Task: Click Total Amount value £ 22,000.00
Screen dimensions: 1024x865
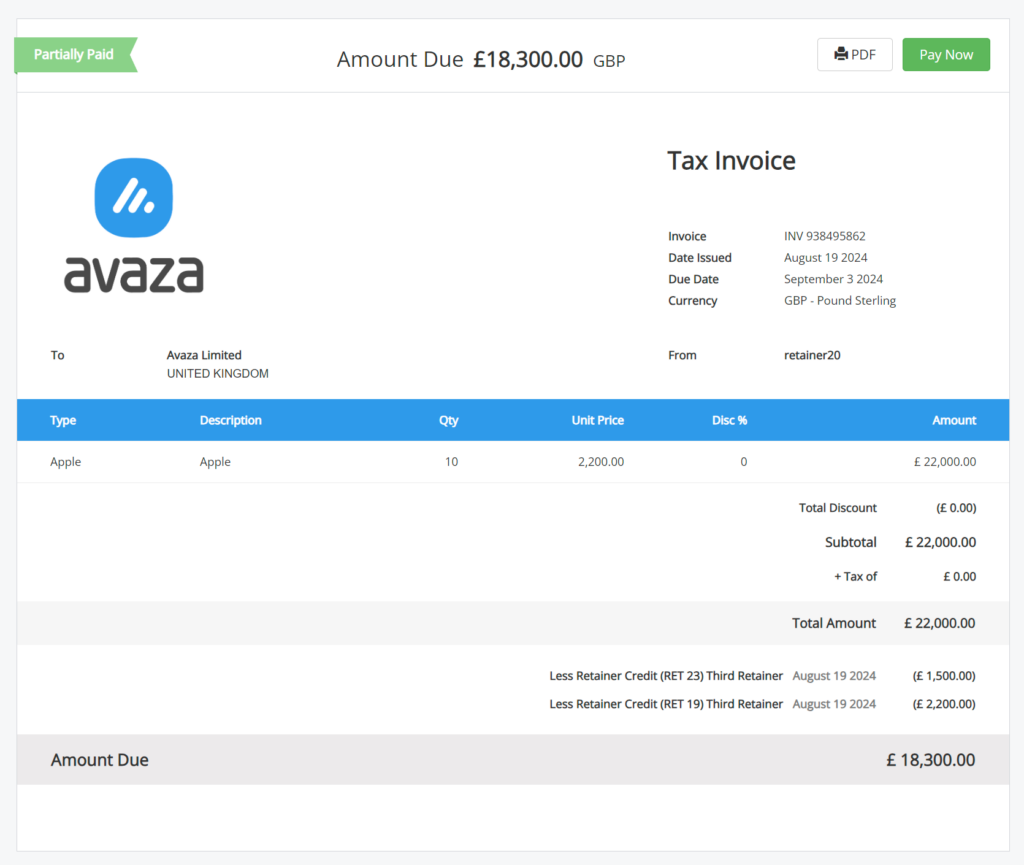Action: click(940, 623)
